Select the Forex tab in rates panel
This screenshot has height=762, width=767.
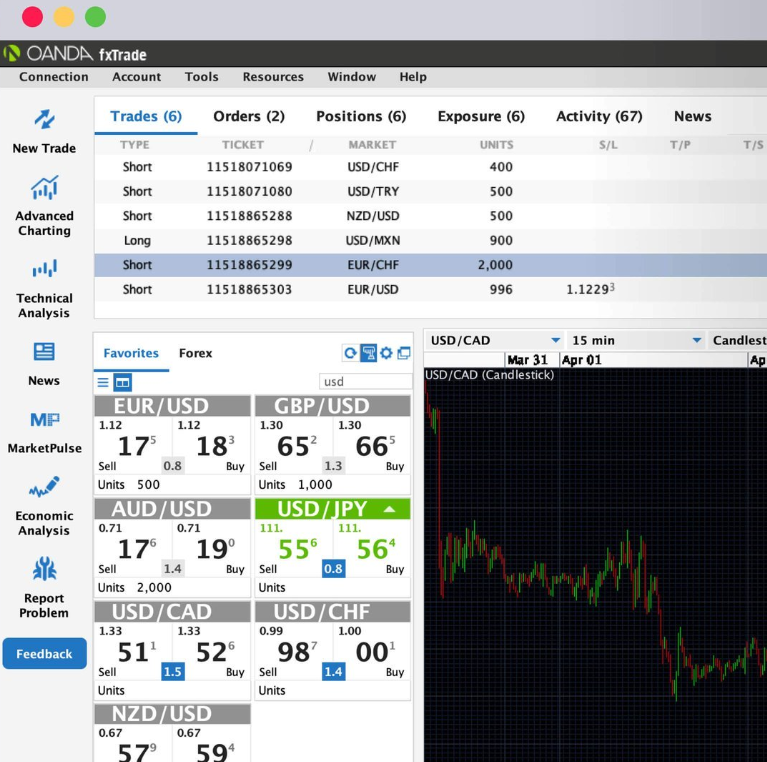click(x=196, y=353)
